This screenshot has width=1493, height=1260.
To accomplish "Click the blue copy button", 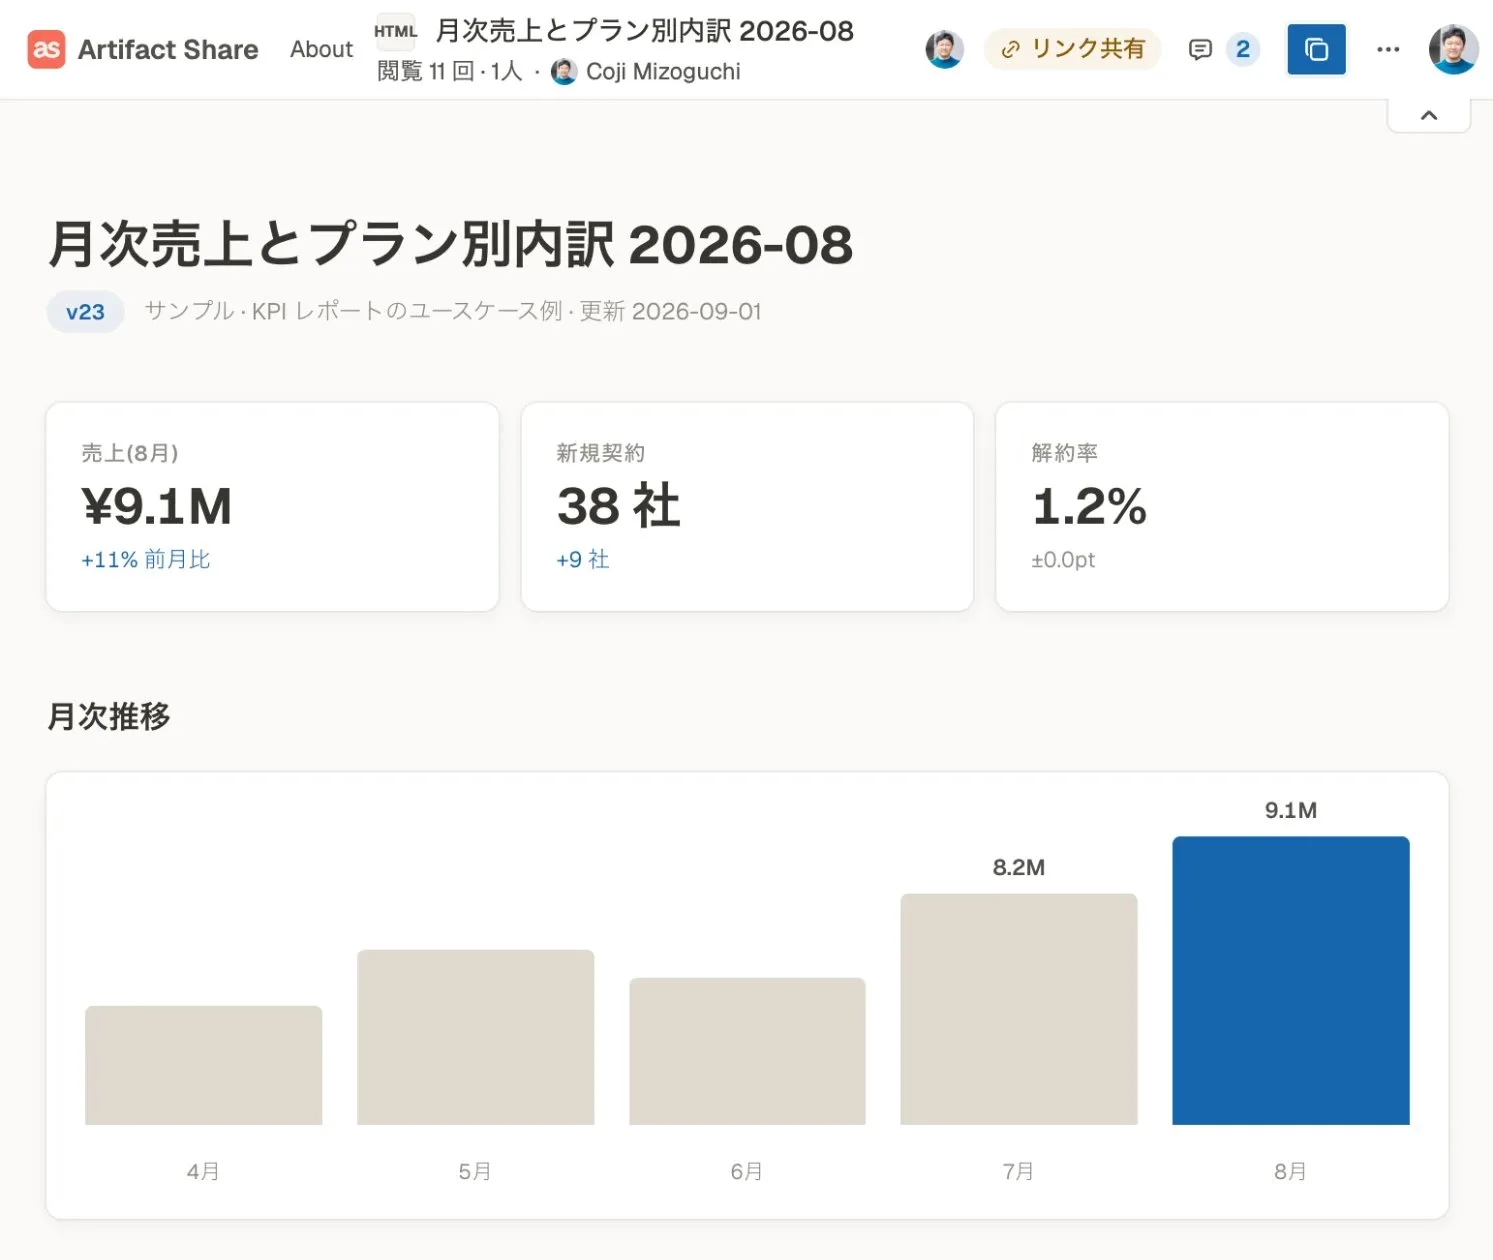I will 1316,49.
